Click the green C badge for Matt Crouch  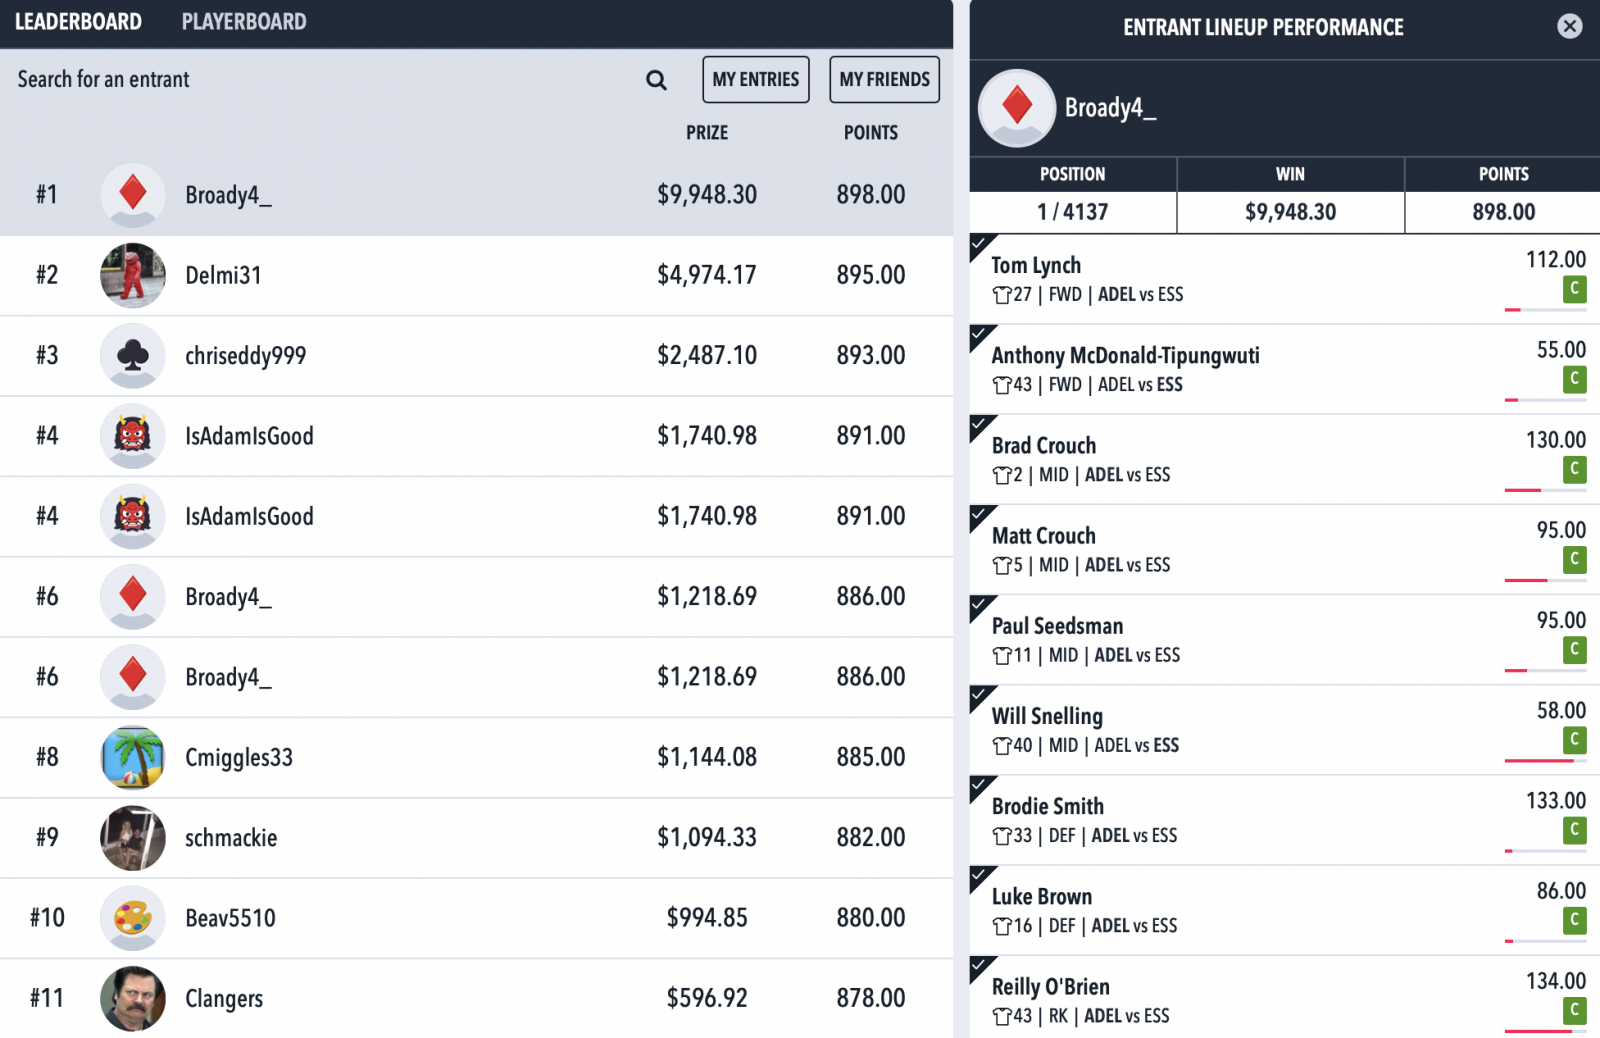pyautogui.click(x=1574, y=559)
